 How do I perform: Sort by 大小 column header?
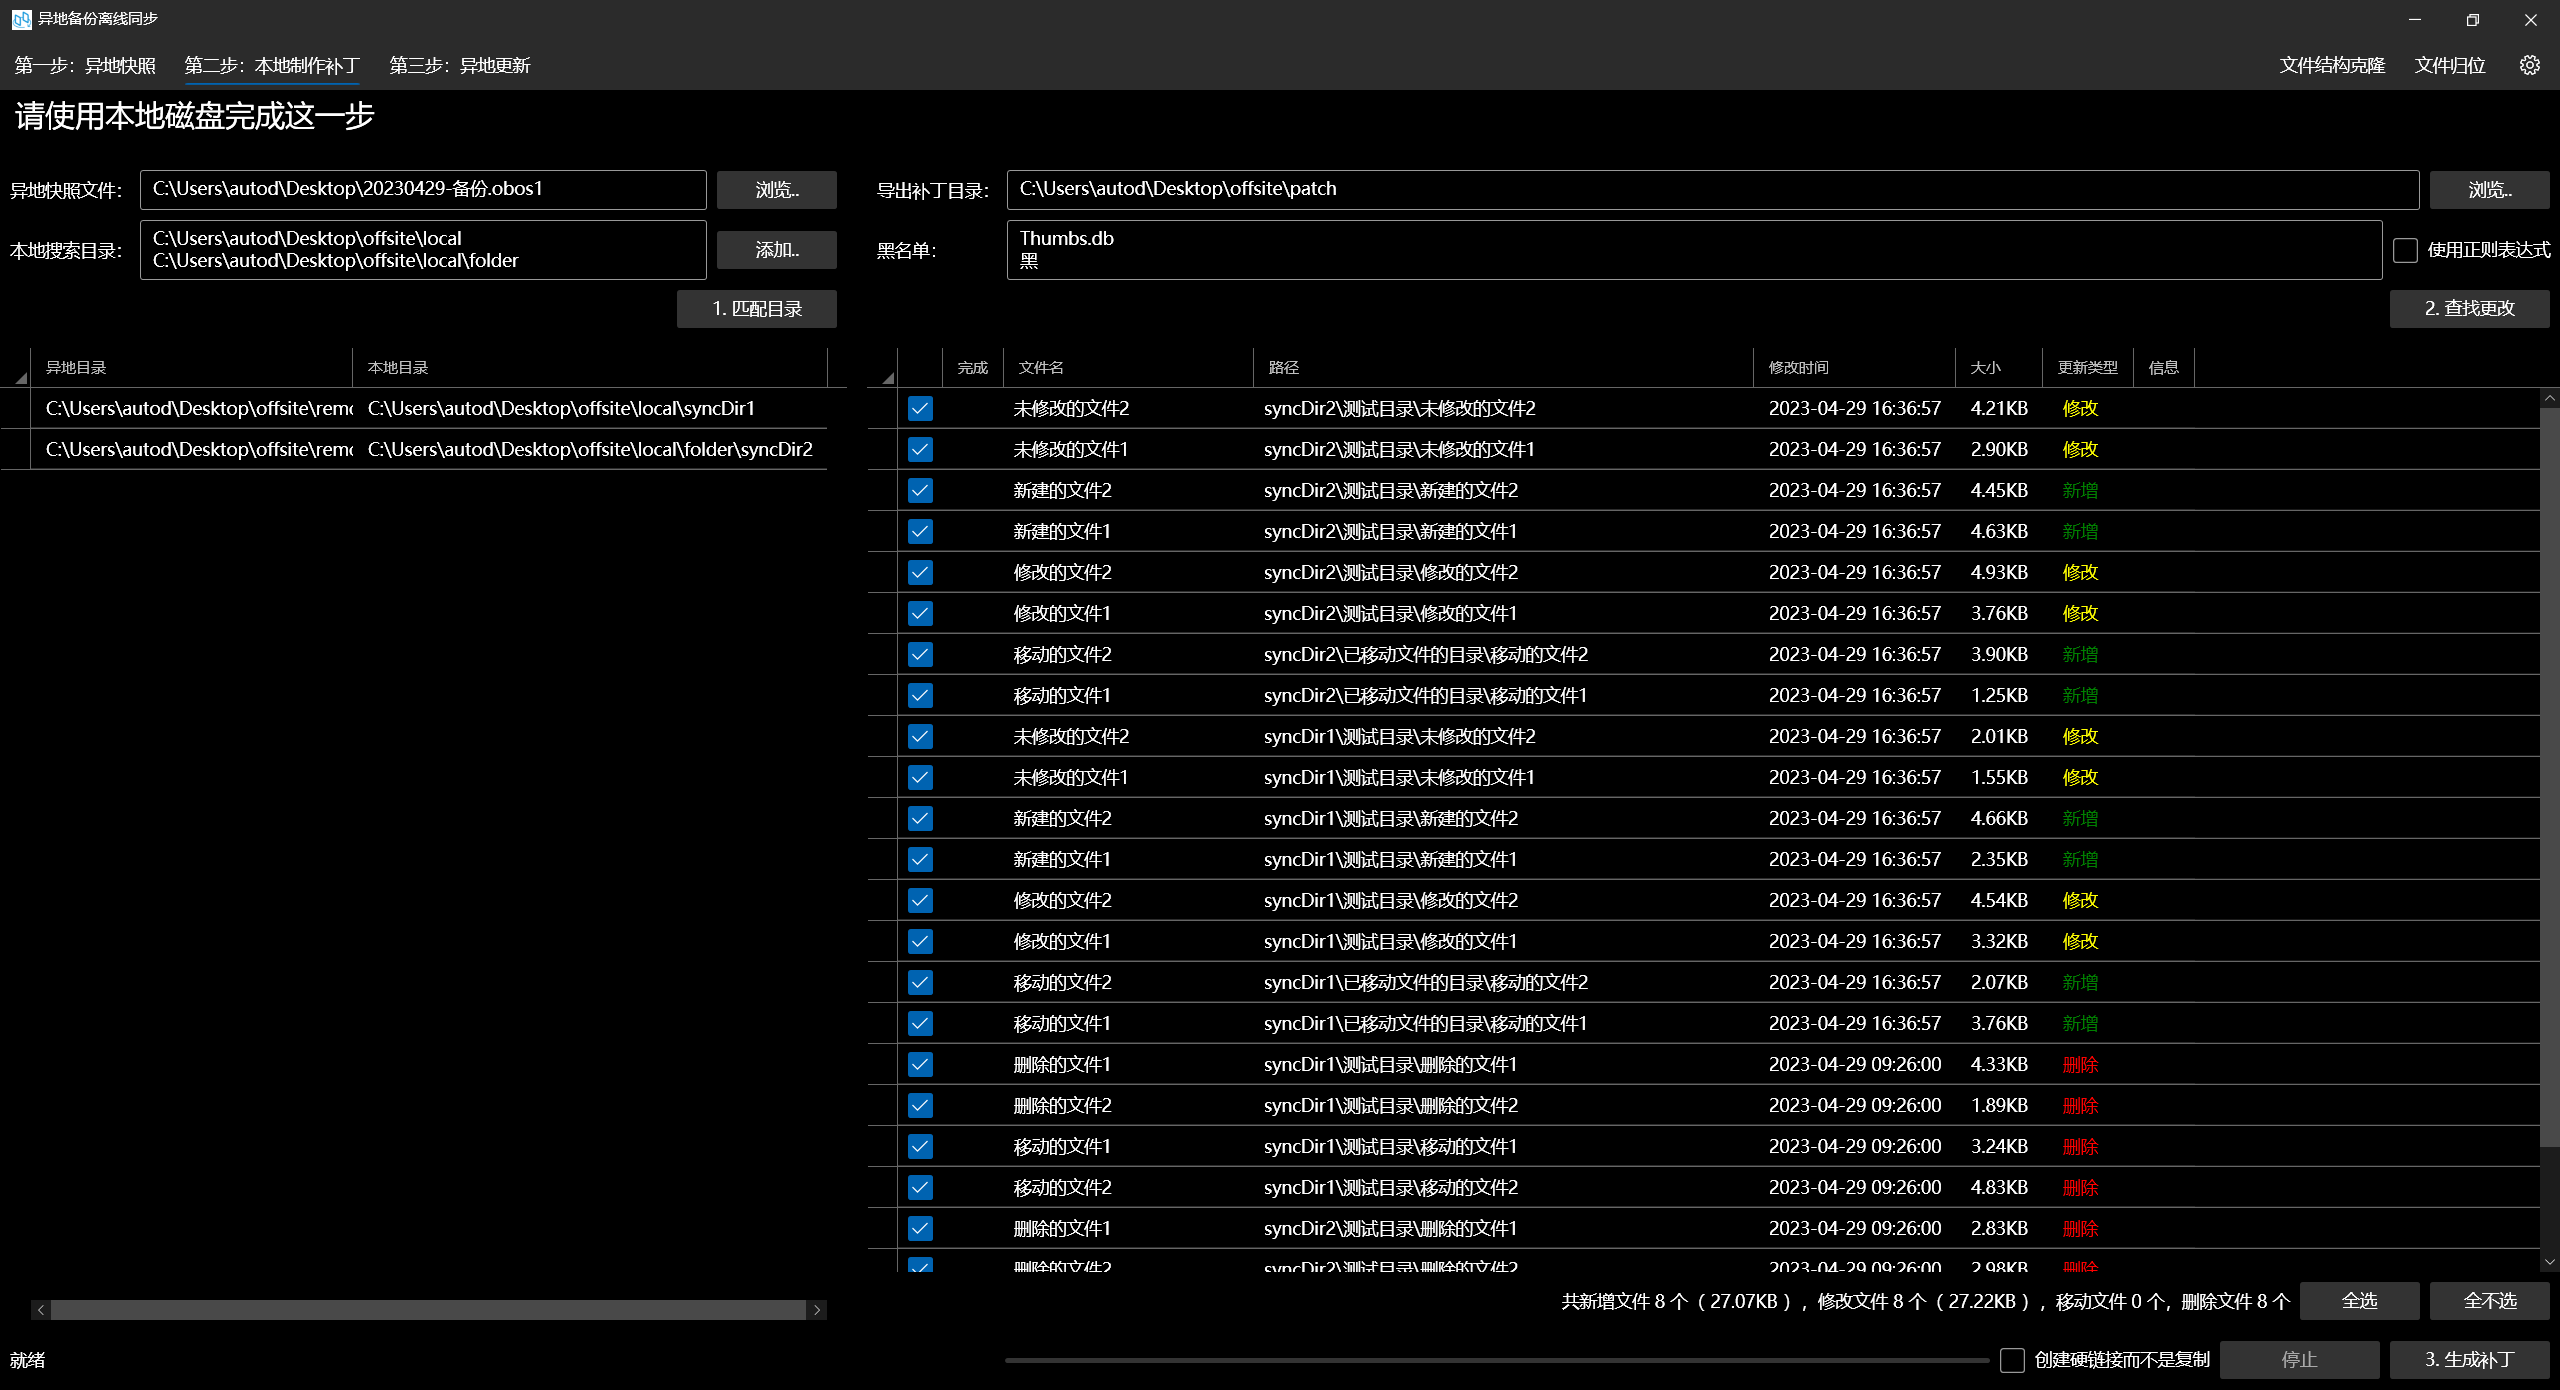[1999, 367]
